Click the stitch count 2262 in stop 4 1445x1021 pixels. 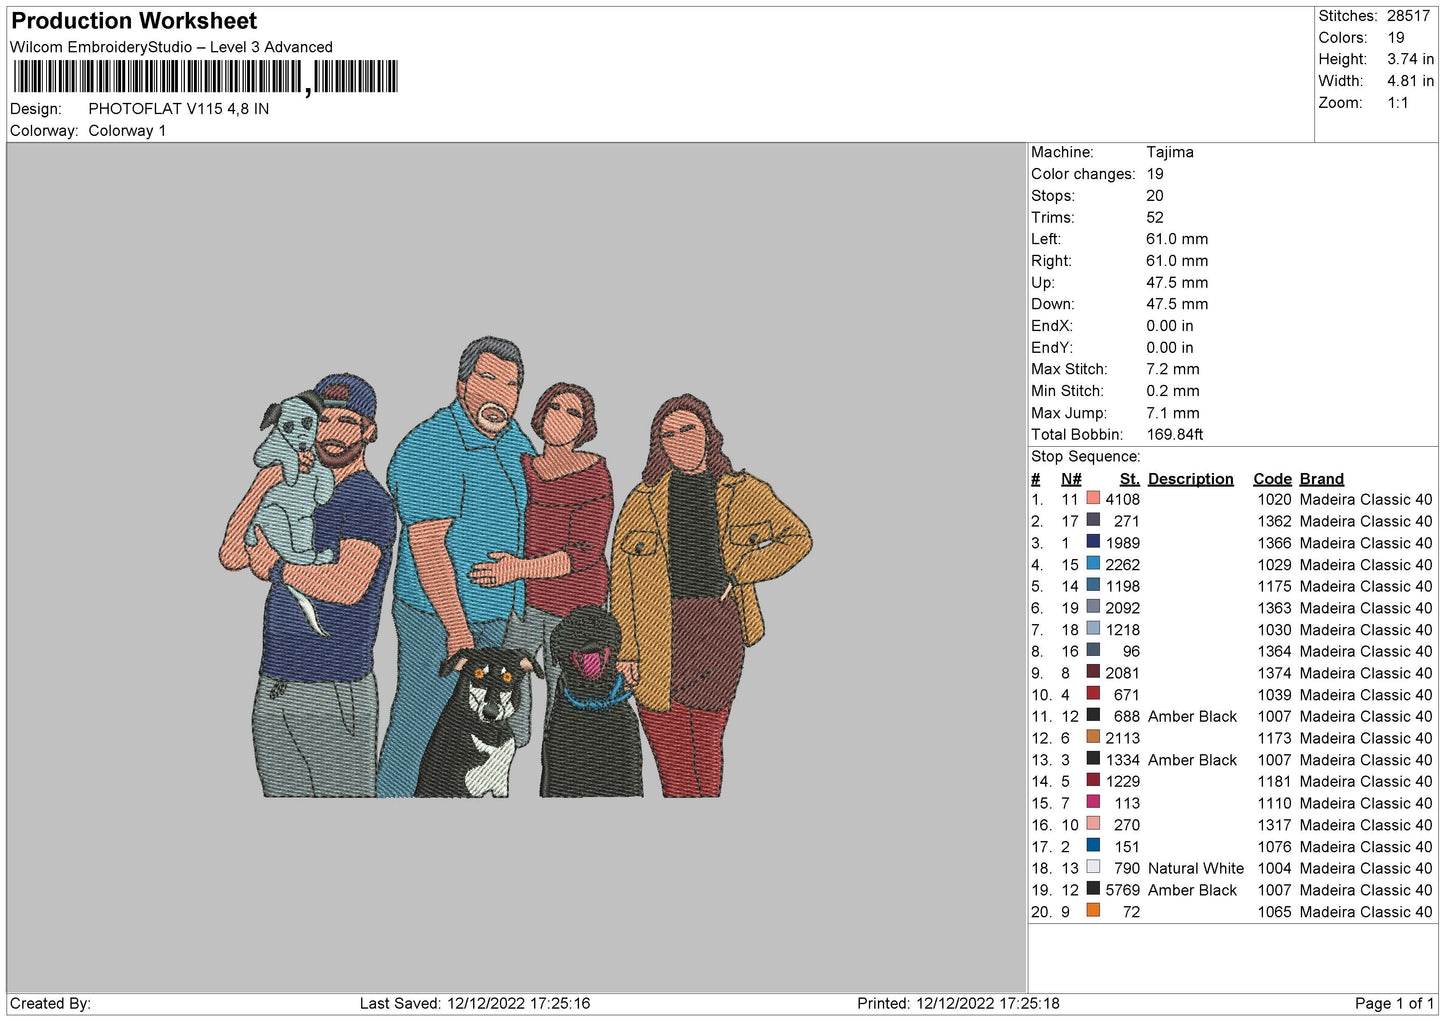[1122, 564]
